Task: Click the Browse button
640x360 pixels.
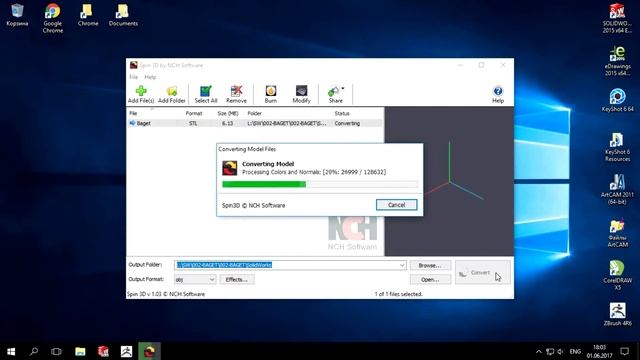Action: click(430, 265)
